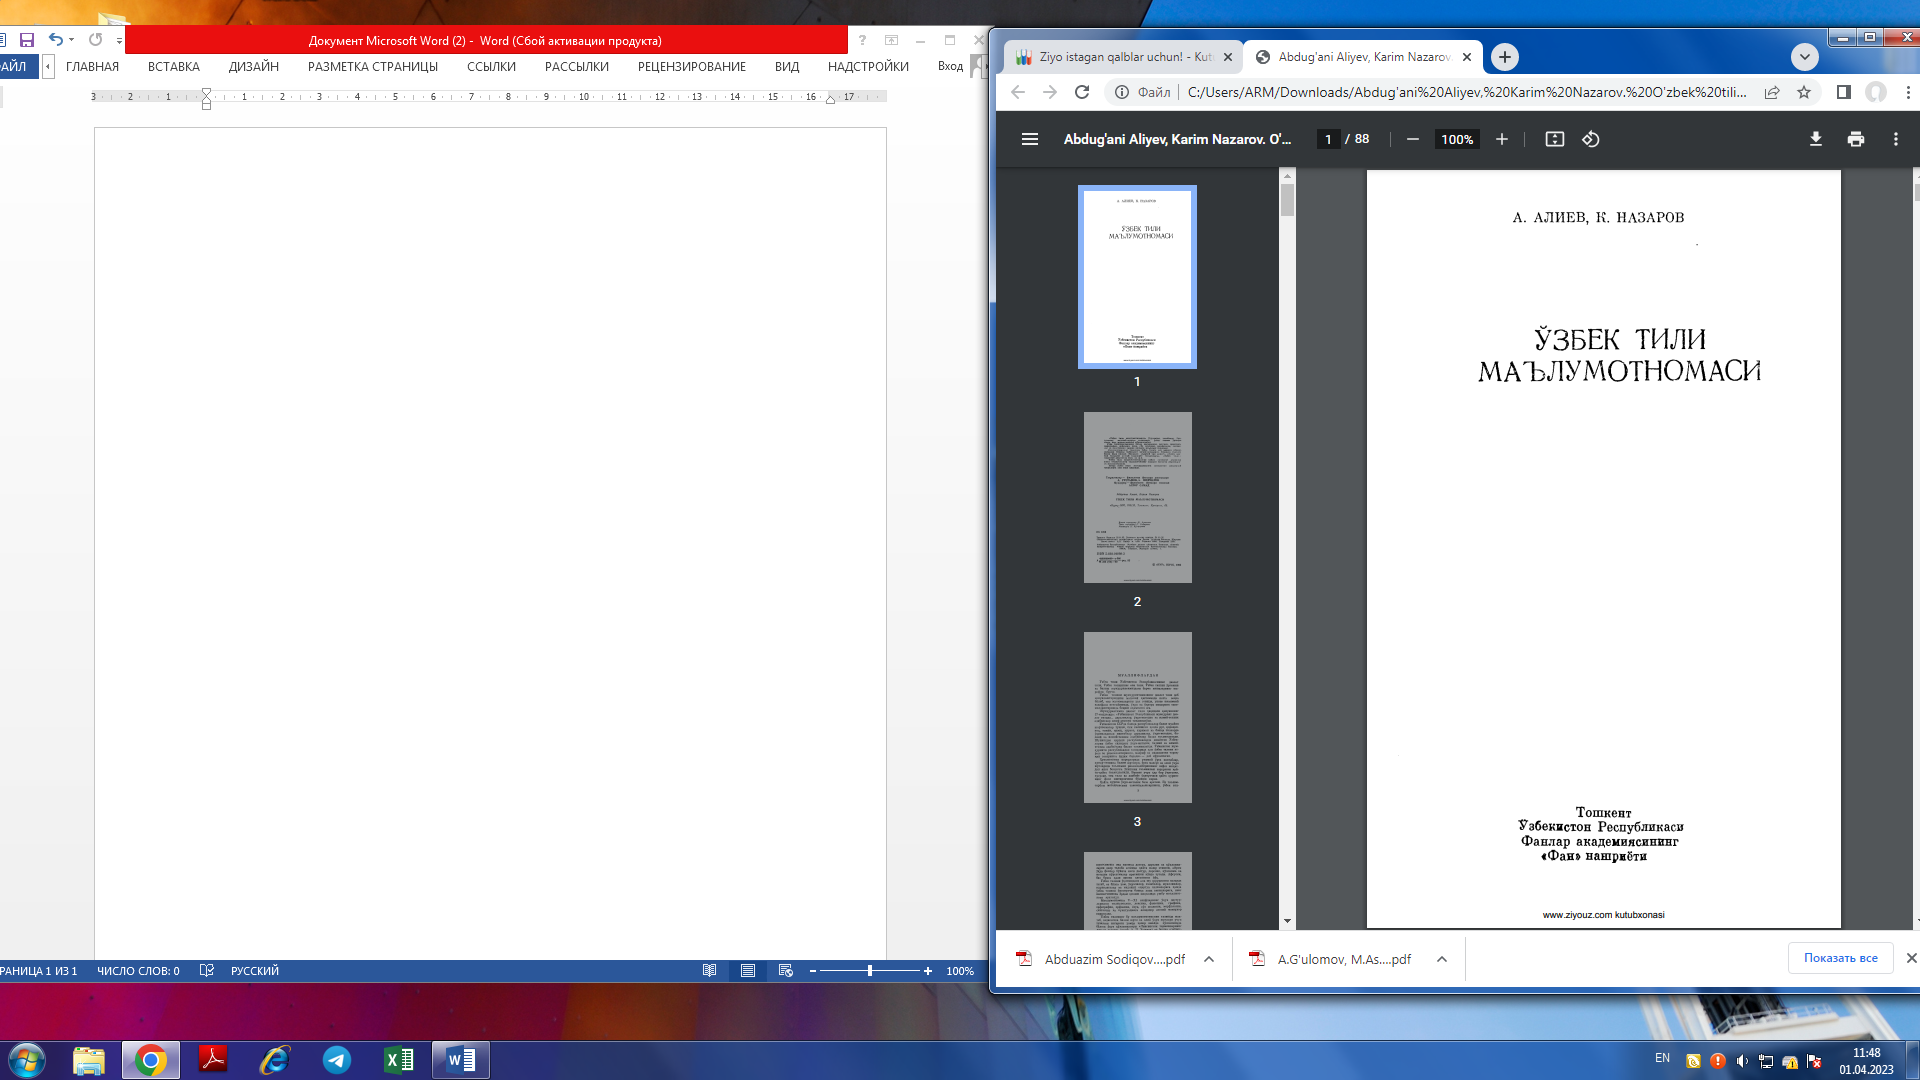Zoom out with minus in Word
The width and height of the screenshot is (1920, 1080).
tap(813, 971)
